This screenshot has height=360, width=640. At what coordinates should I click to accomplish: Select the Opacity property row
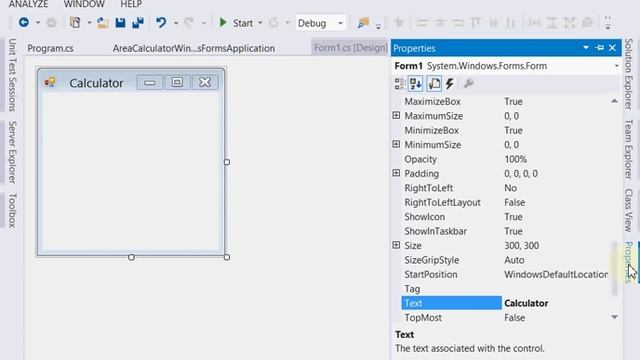(506, 159)
